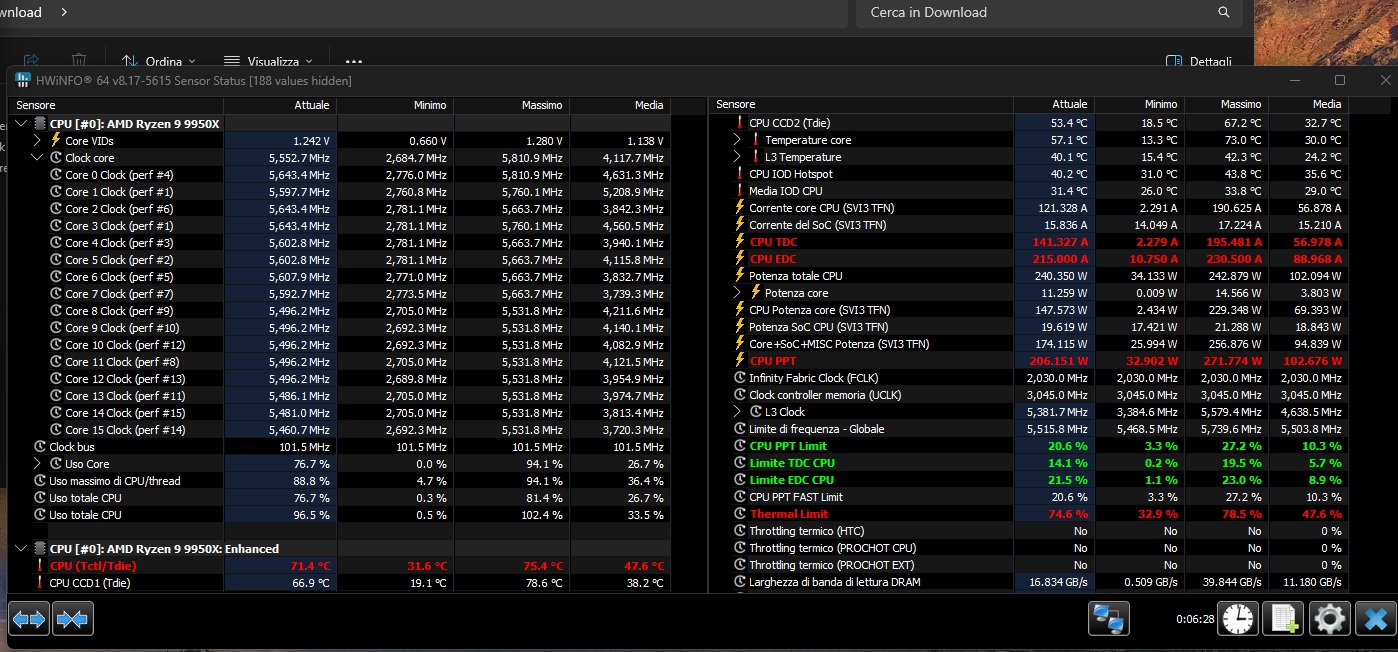Expand the L3 Clock node

[x=739, y=412]
